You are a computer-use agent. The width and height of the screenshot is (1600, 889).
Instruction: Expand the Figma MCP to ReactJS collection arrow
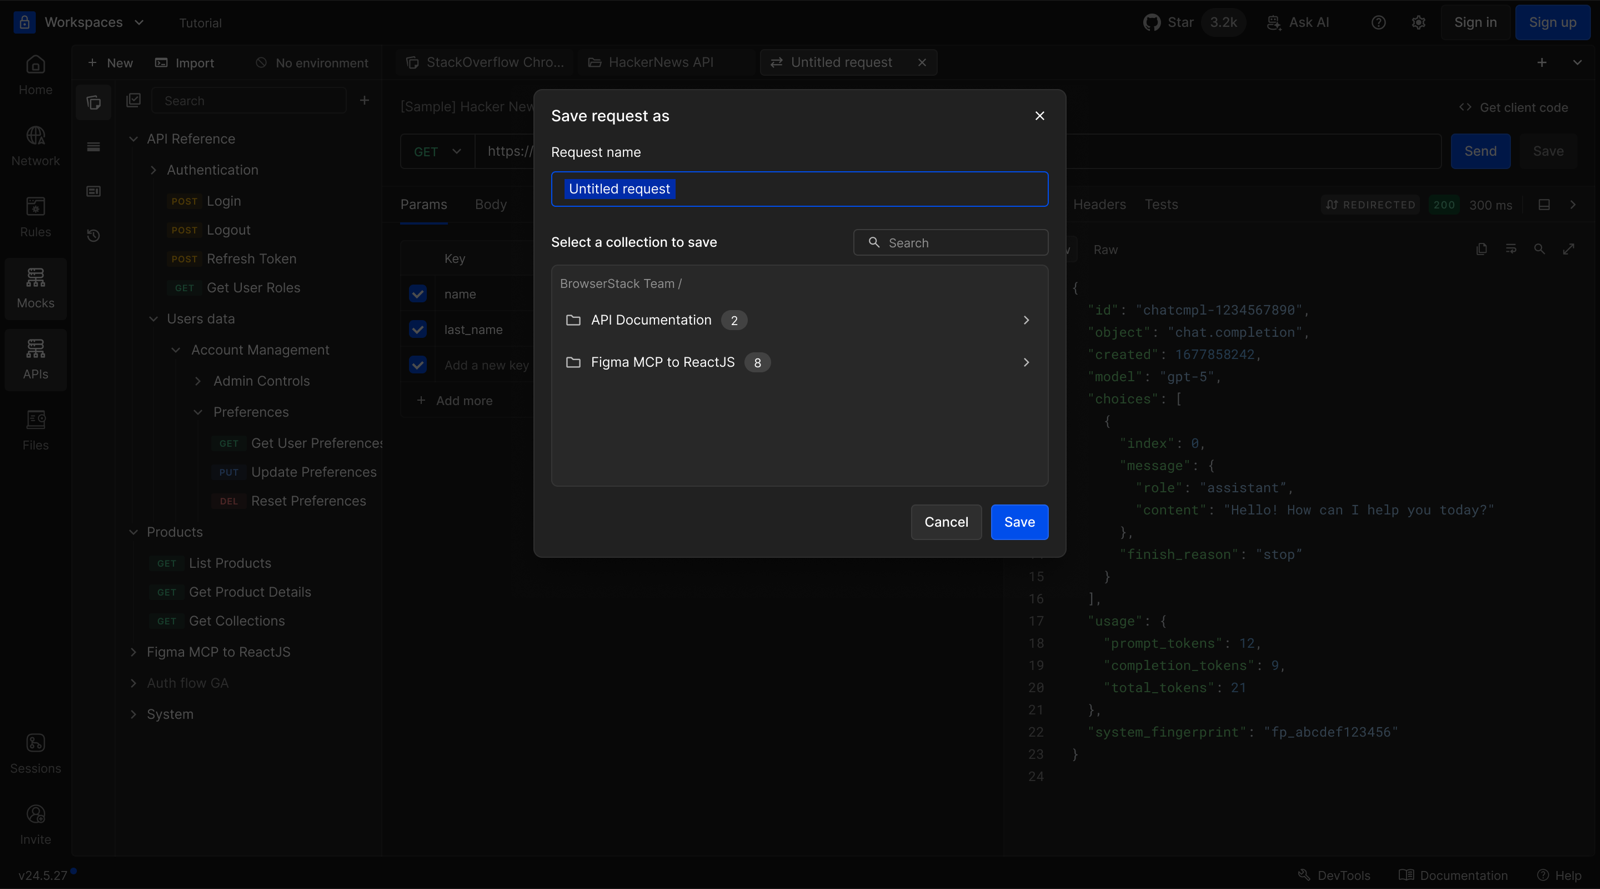click(x=1026, y=362)
